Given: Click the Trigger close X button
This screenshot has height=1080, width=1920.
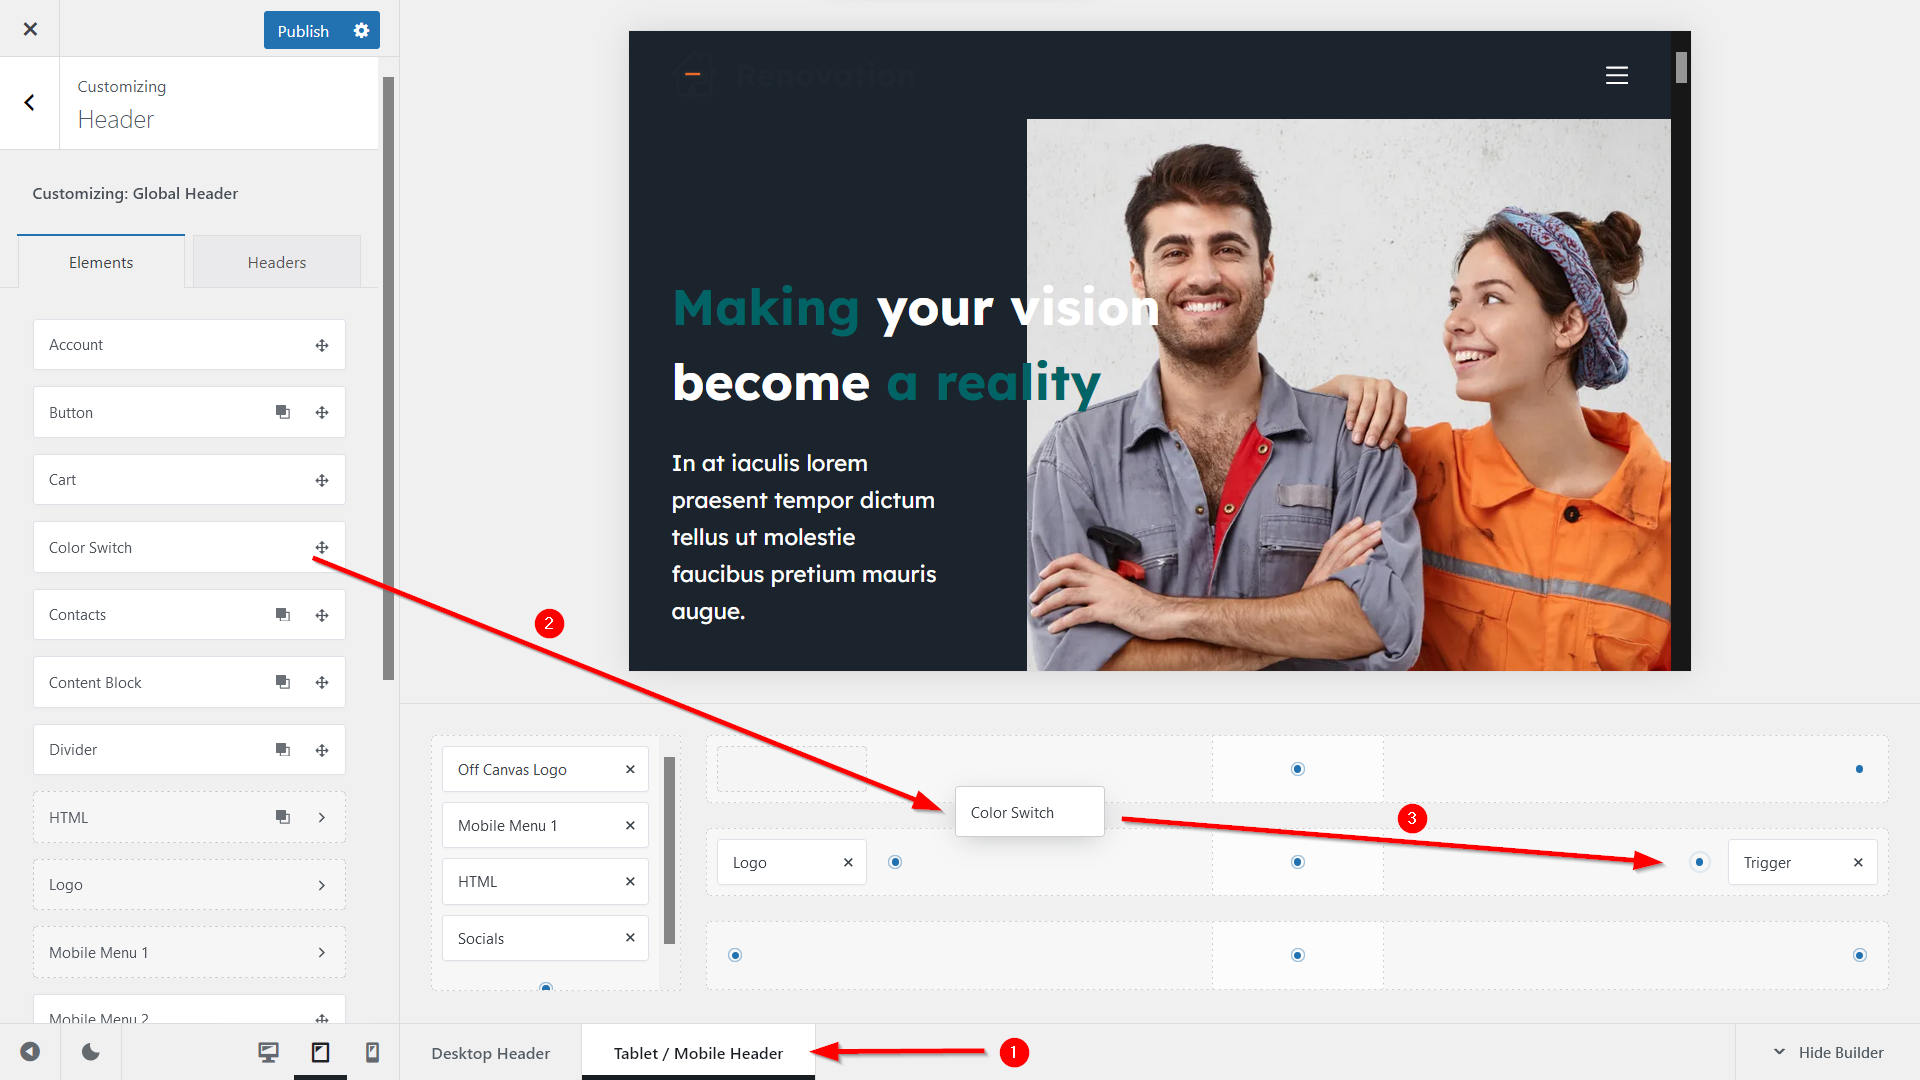Looking at the screenshot, I should coord(1858,862).
